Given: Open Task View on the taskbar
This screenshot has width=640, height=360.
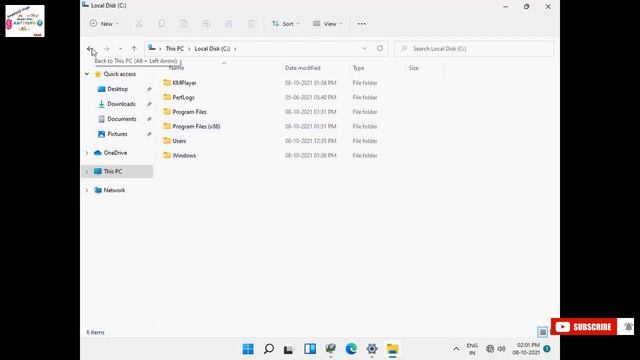Looking at the screenshot, I should click(x=289, y=349).
